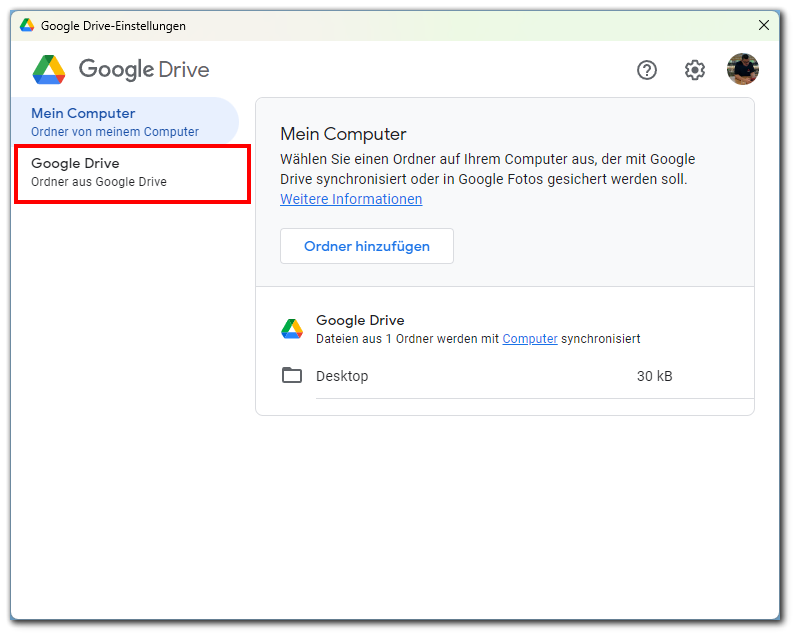Click the Google Drive icon in the sync section
The image size is (798, 638).
click(292, 329)
